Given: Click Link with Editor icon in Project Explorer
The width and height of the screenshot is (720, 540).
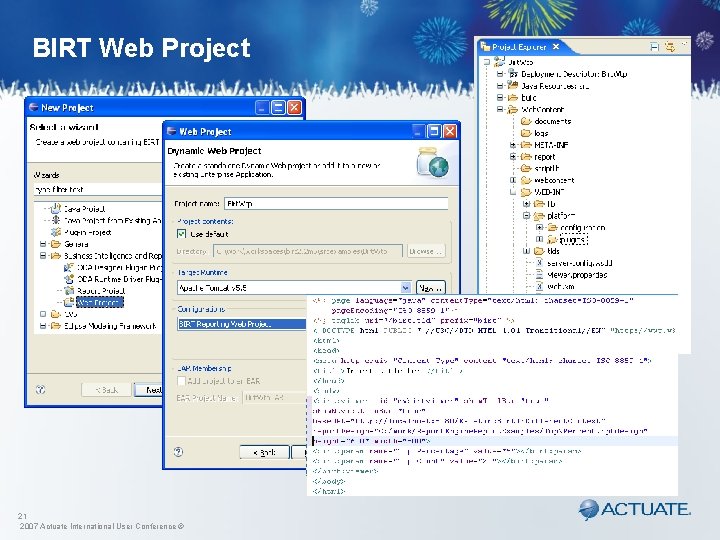Looking at the screenshot, I should 670,46.
